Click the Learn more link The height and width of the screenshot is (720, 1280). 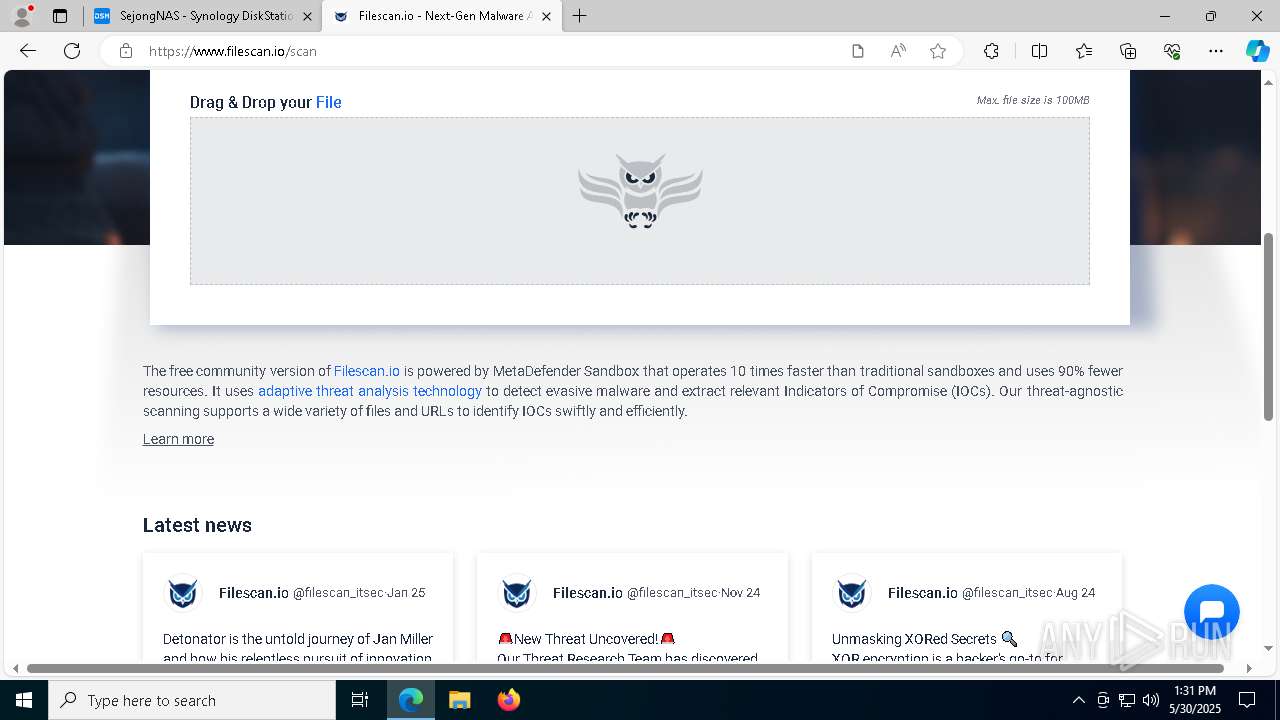pyautogui.click(x=178, y=439)
